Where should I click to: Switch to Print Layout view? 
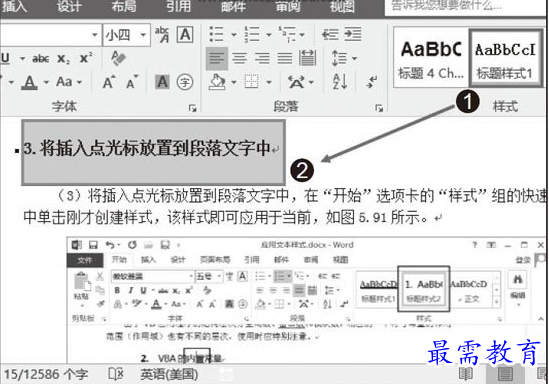click(505, 373)
